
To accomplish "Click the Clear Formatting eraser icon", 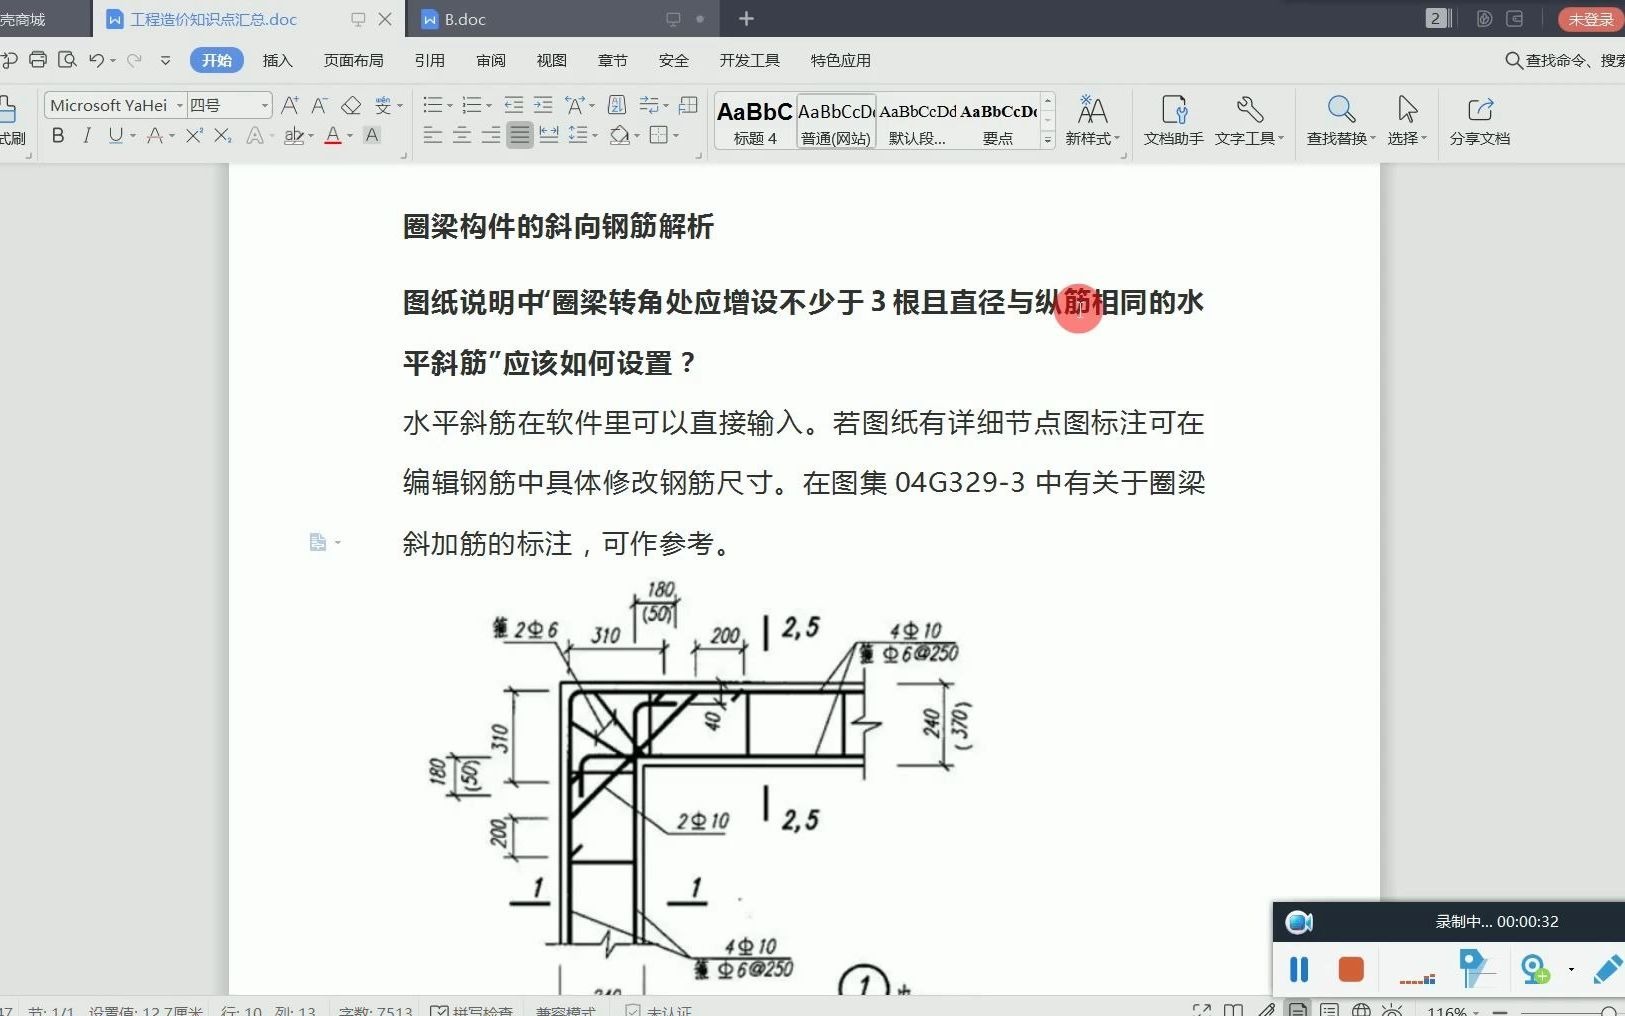I will pyautogui.click(x=351, y=105).
